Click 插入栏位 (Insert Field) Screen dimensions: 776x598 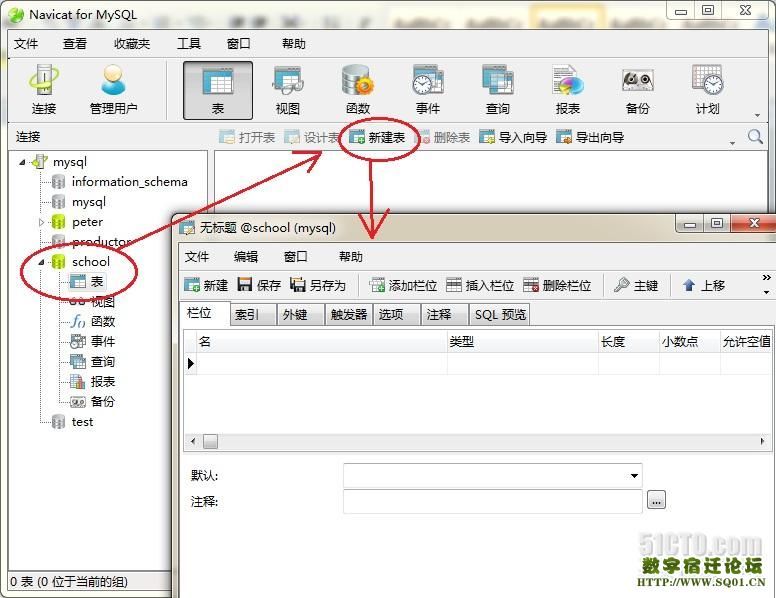pyautogui.click(x=480, y=285)
